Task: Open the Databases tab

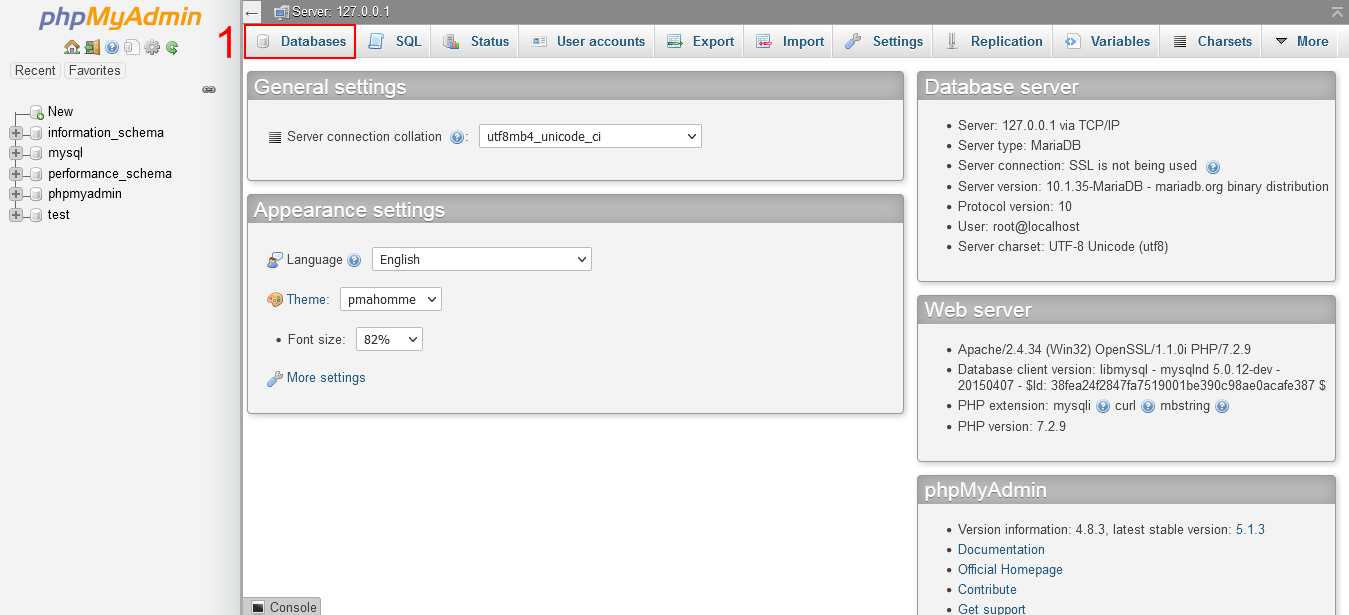Action: [x=301, y=41]
